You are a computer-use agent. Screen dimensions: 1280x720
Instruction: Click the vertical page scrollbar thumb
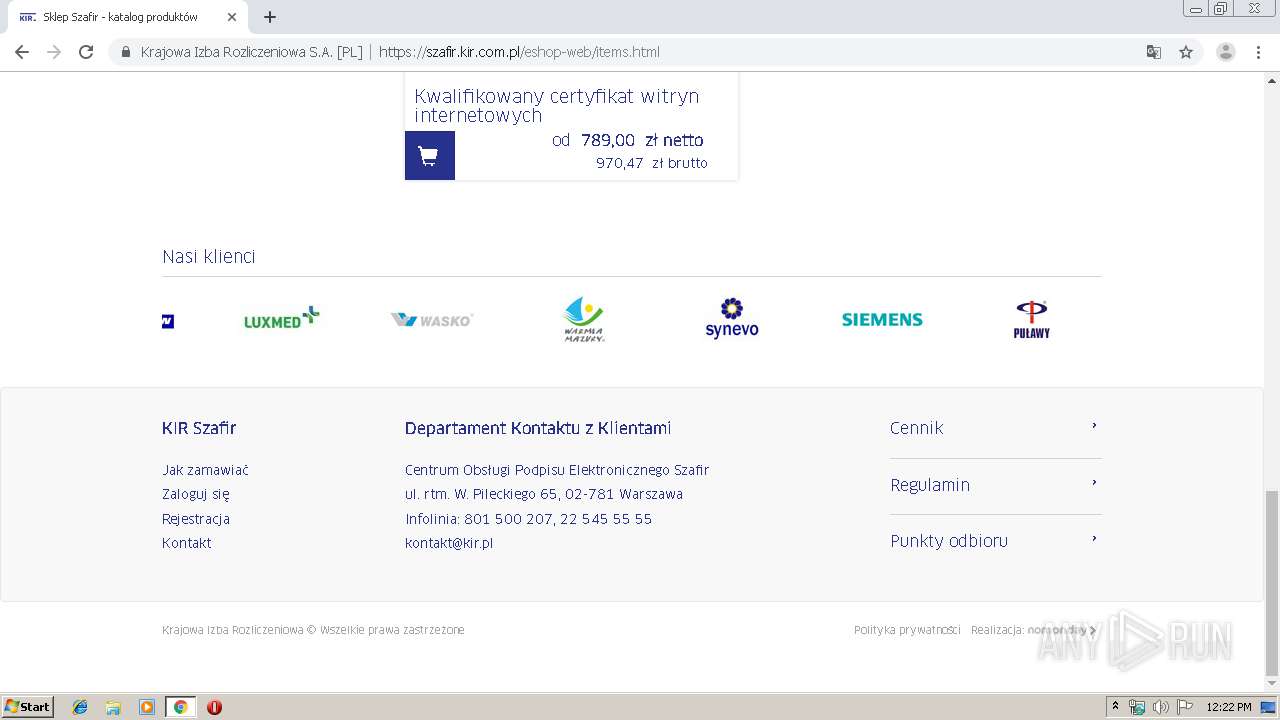pyautogui.click(x=1271, y=583)
